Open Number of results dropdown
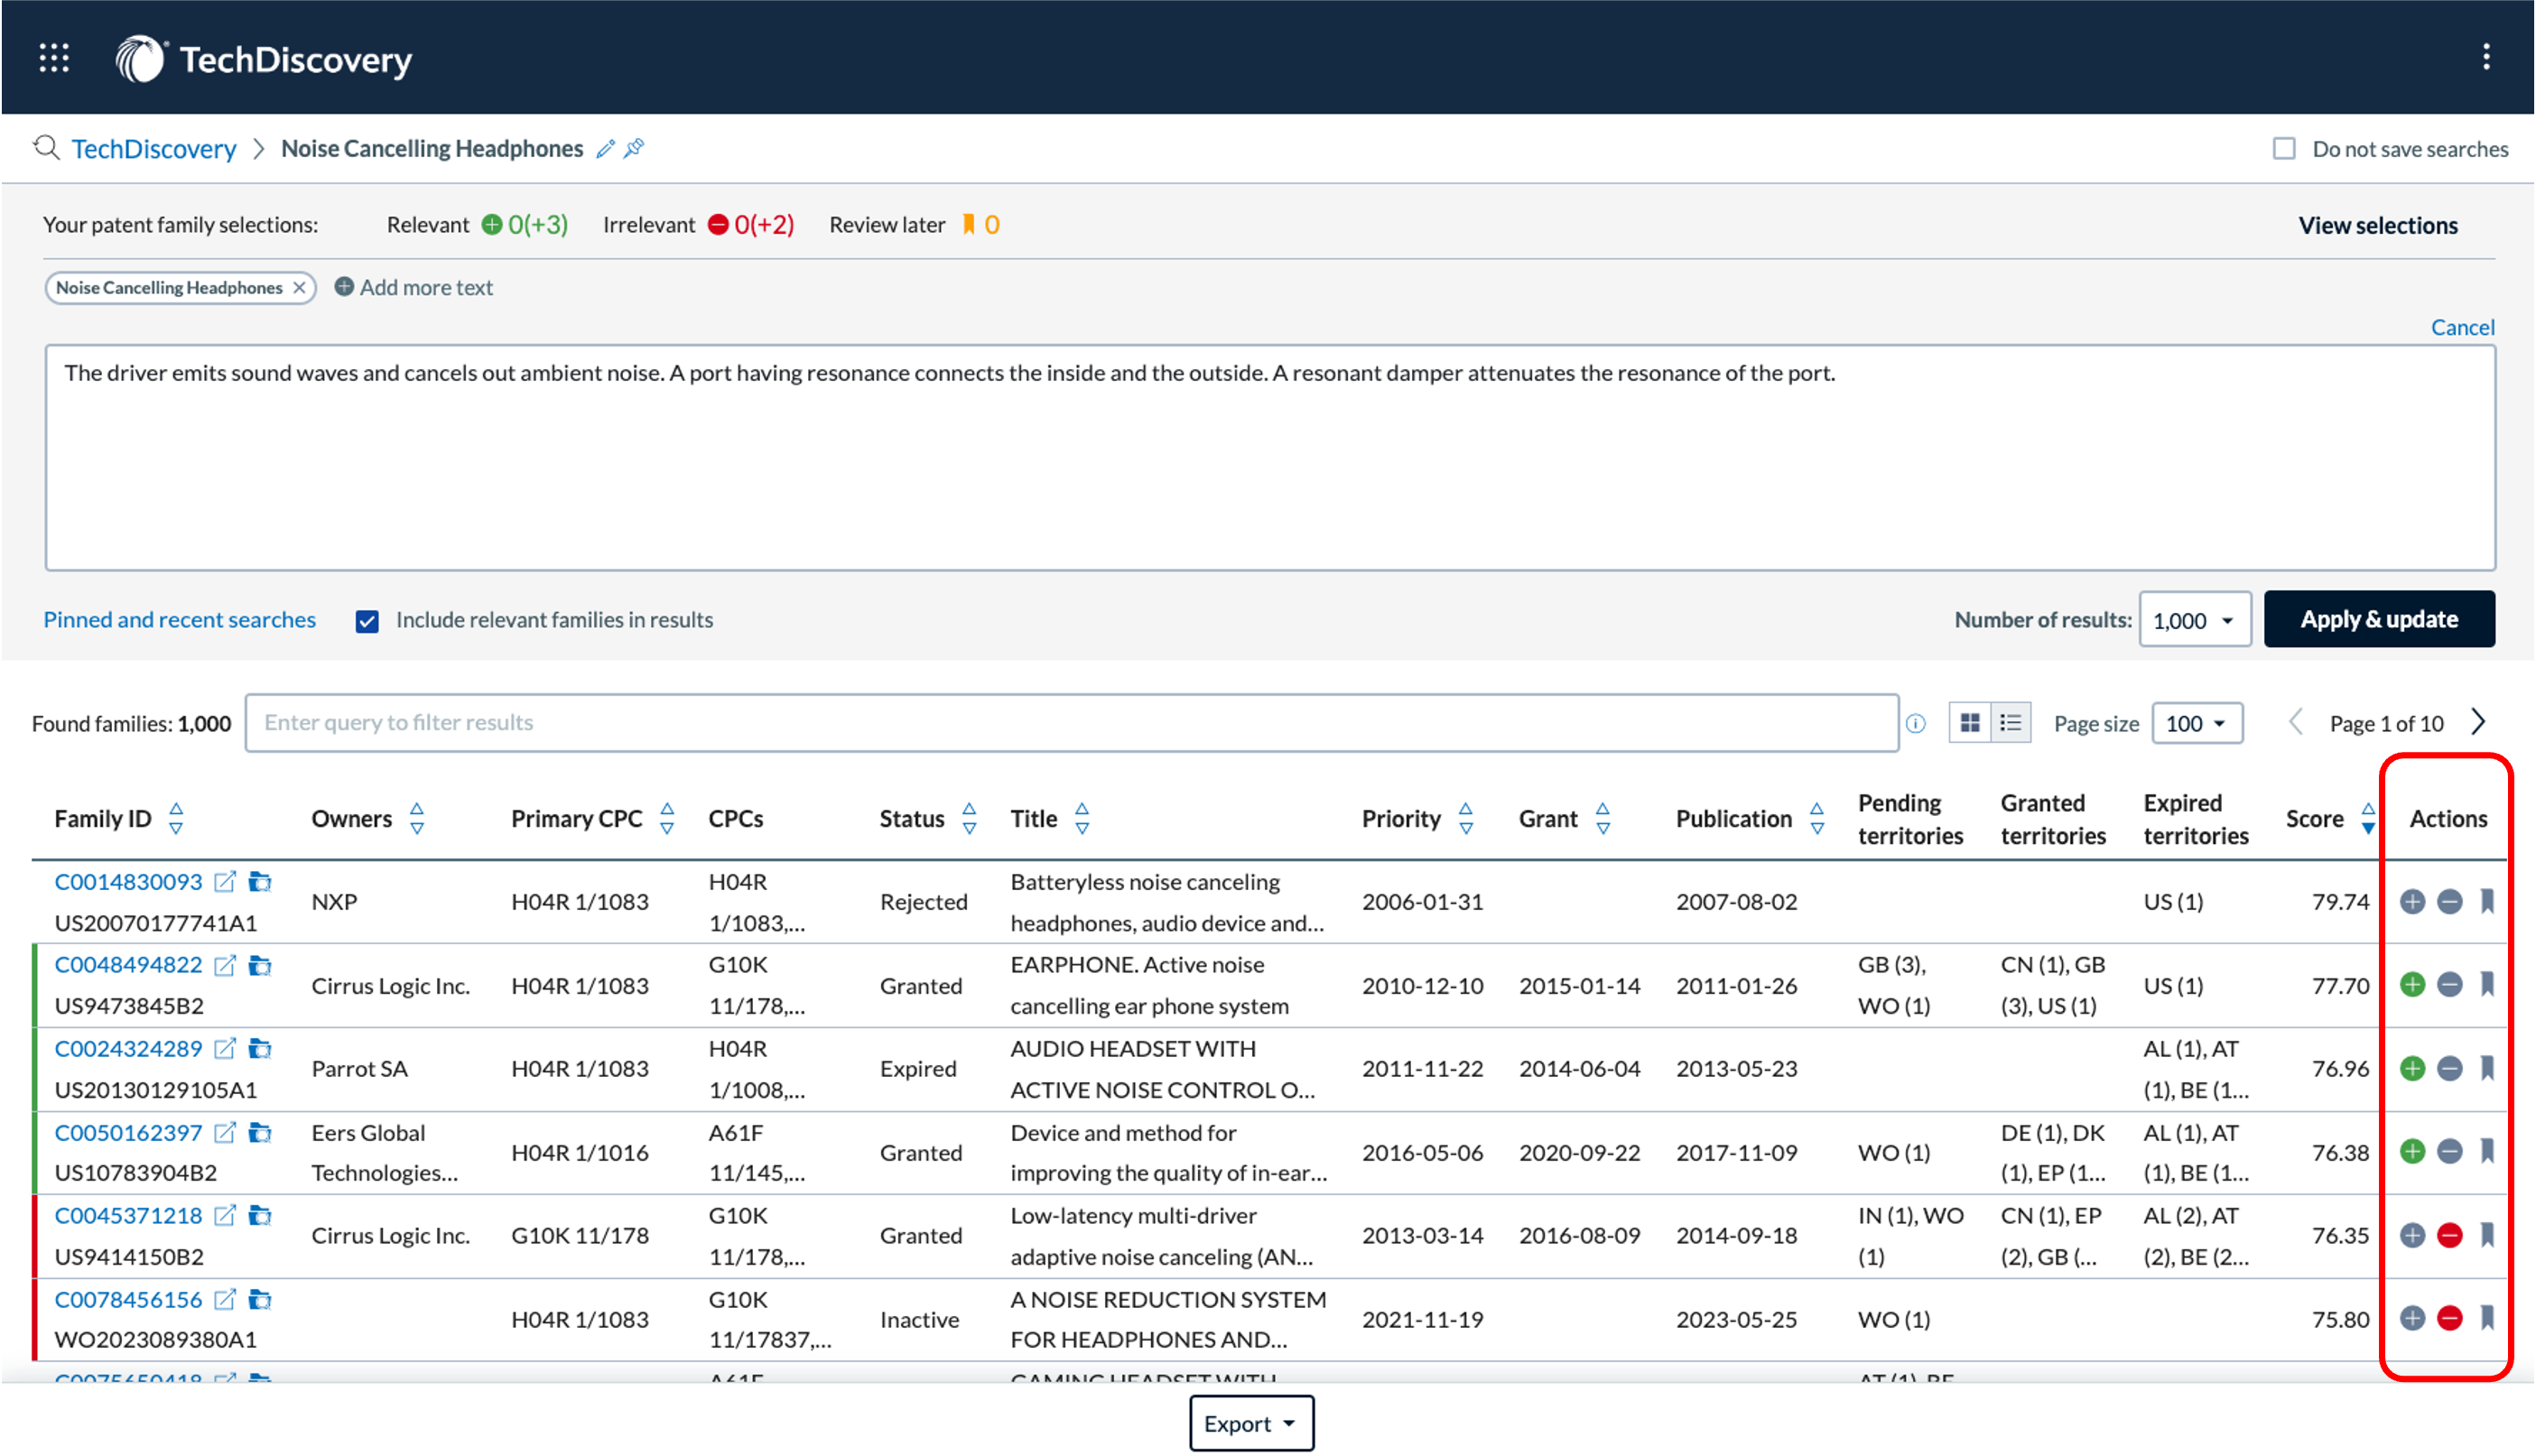 coord(2194,620)
